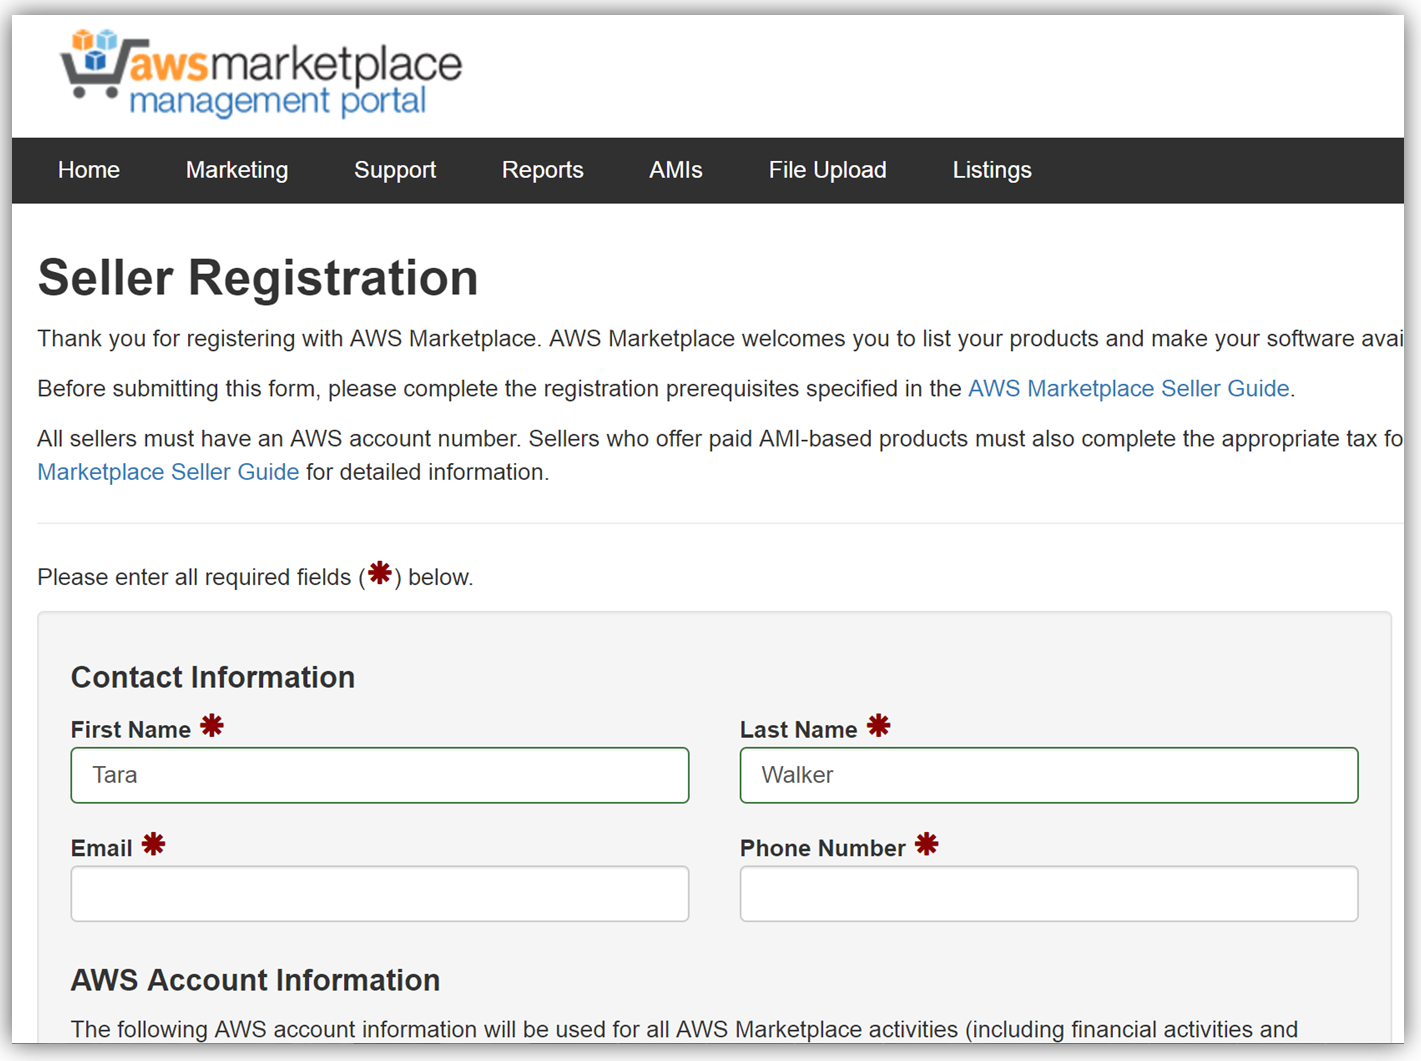Screen dimensions: 1421x1061
Task: Go to the Home menu item
Action: tap(89, 170)
